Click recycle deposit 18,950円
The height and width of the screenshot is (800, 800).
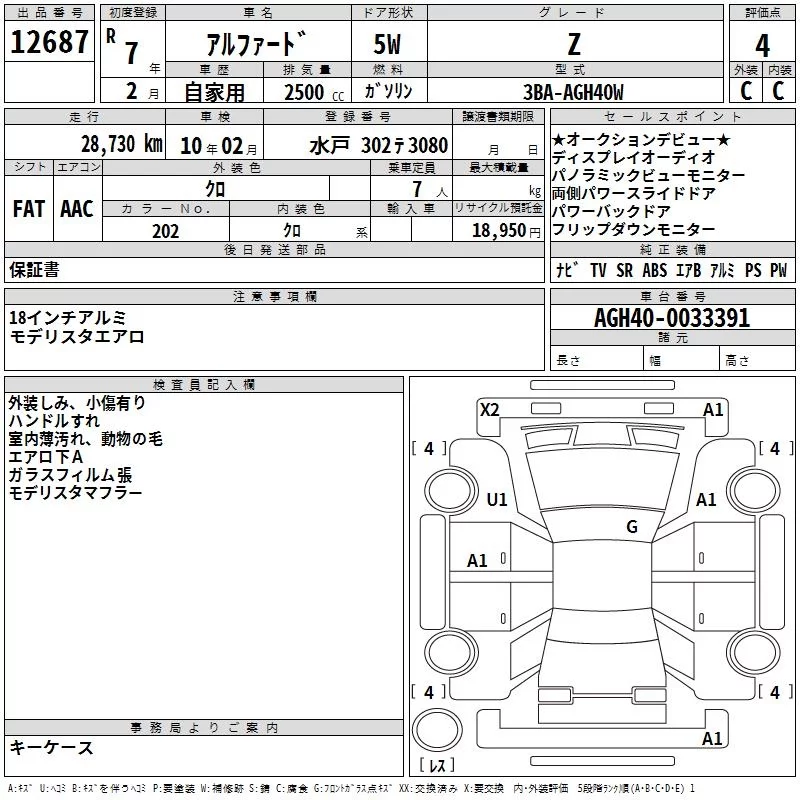(506, 231)
